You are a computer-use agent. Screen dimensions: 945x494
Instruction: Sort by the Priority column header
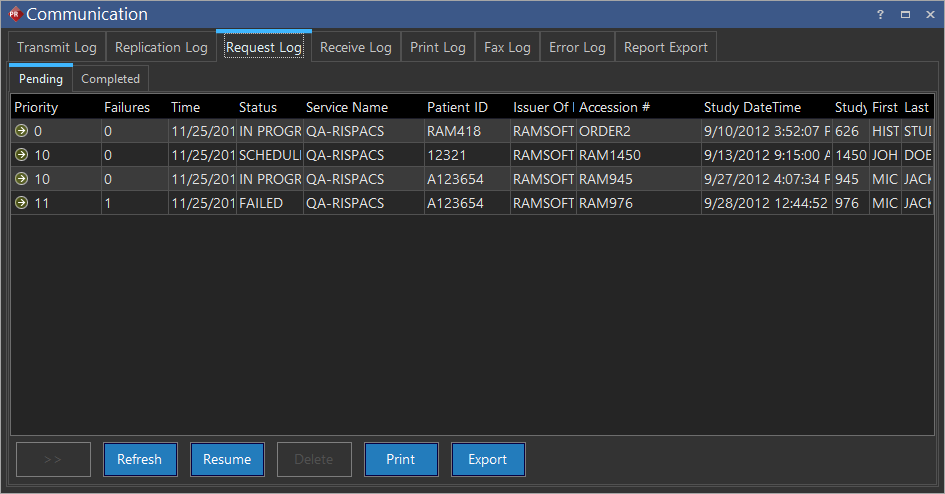point(37,107)
